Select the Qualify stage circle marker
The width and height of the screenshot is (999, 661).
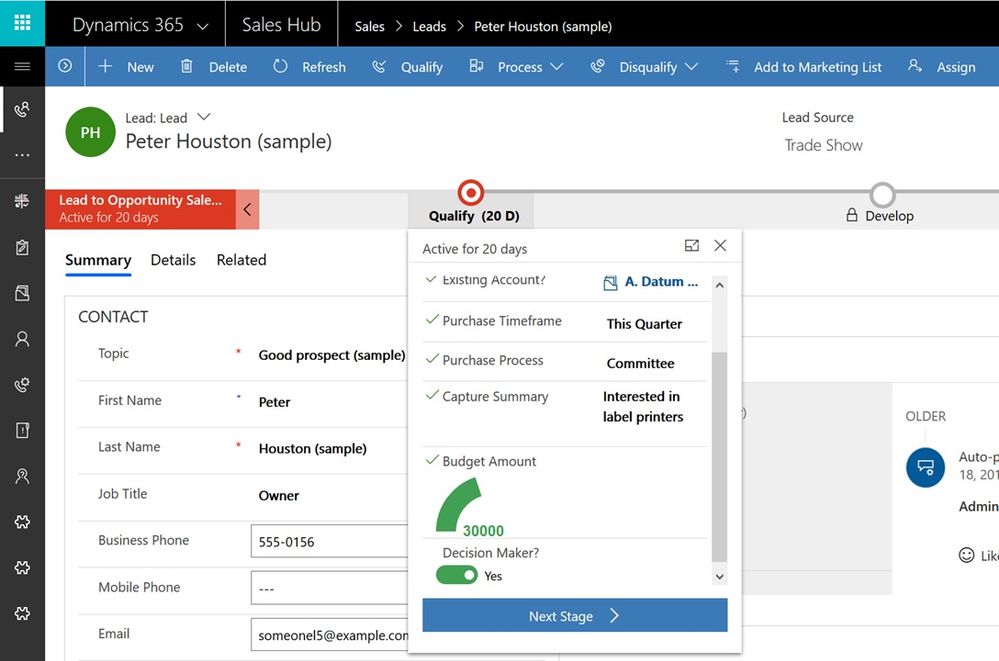tap(471, 194)
